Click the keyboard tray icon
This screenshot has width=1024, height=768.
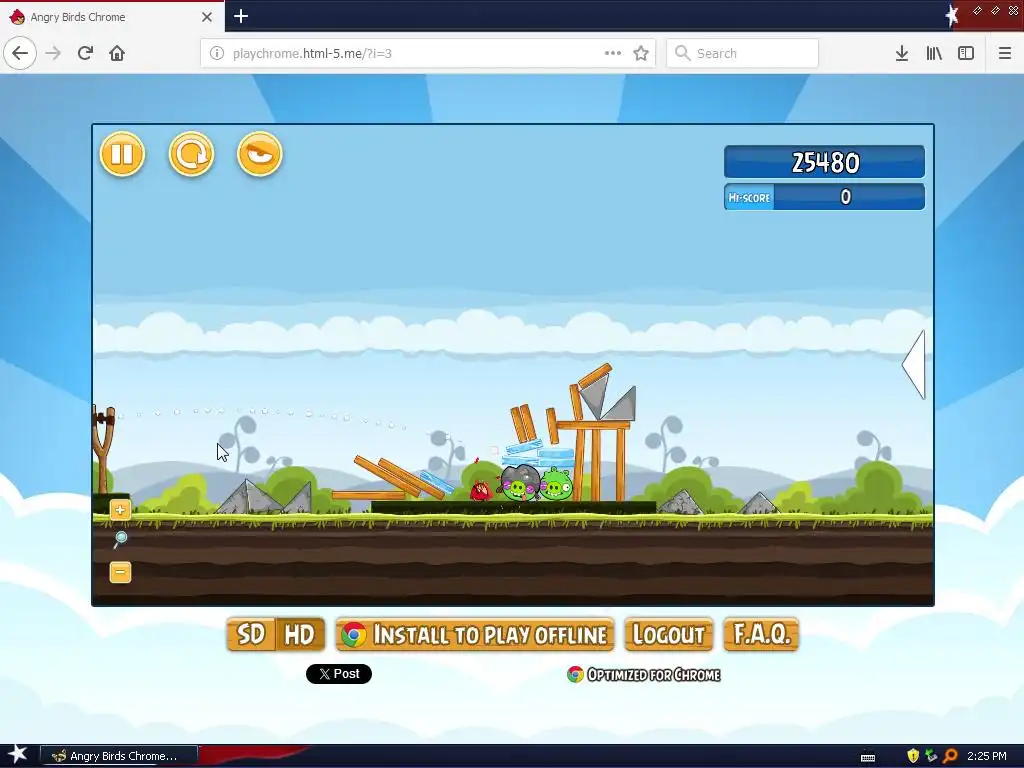868,757
